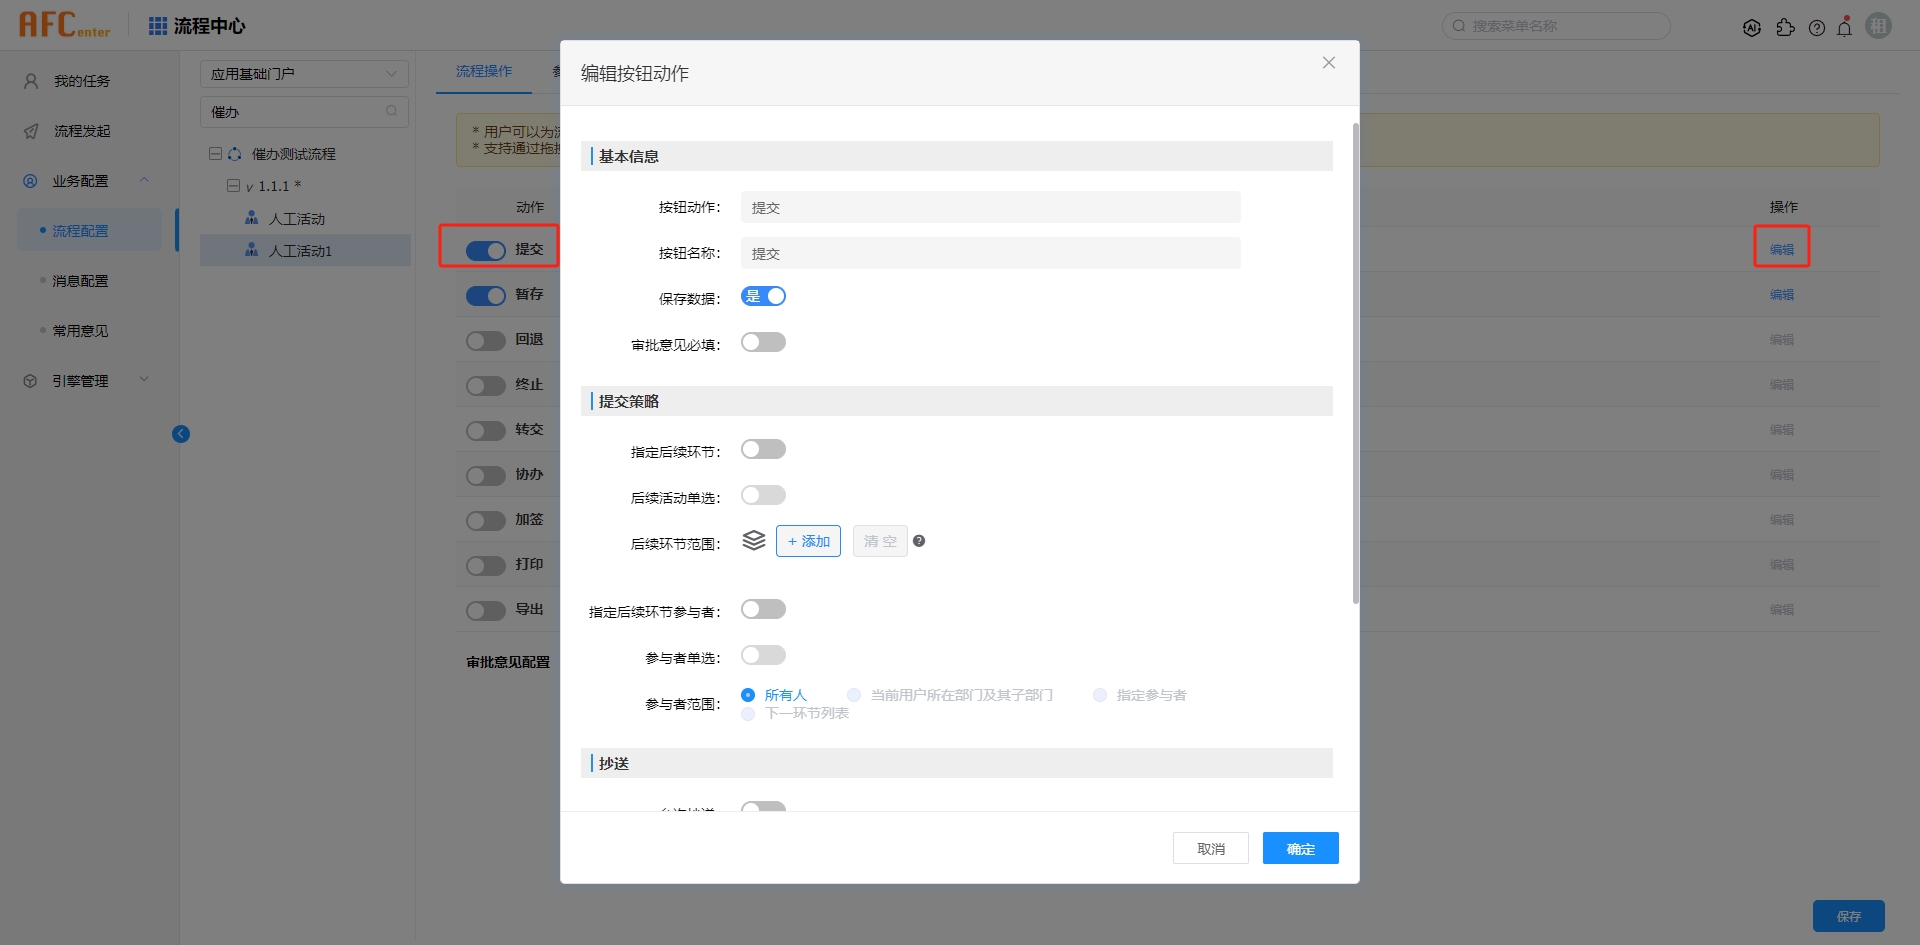Enable the 指定后续环节 toggle
This screenshot has height=945, width=1920.
[763, 450]
